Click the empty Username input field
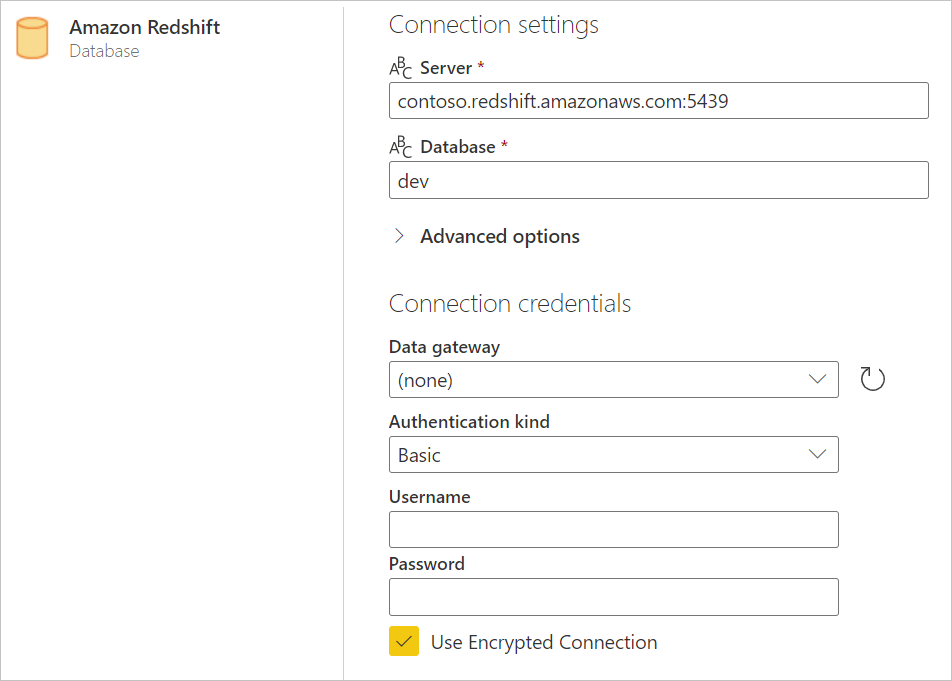 (x=613, y=529)
